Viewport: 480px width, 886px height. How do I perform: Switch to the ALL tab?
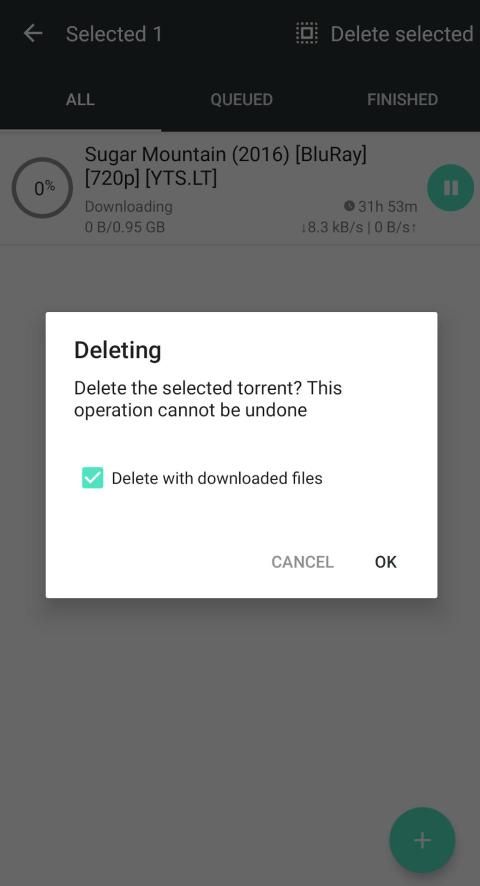point(80,99)
